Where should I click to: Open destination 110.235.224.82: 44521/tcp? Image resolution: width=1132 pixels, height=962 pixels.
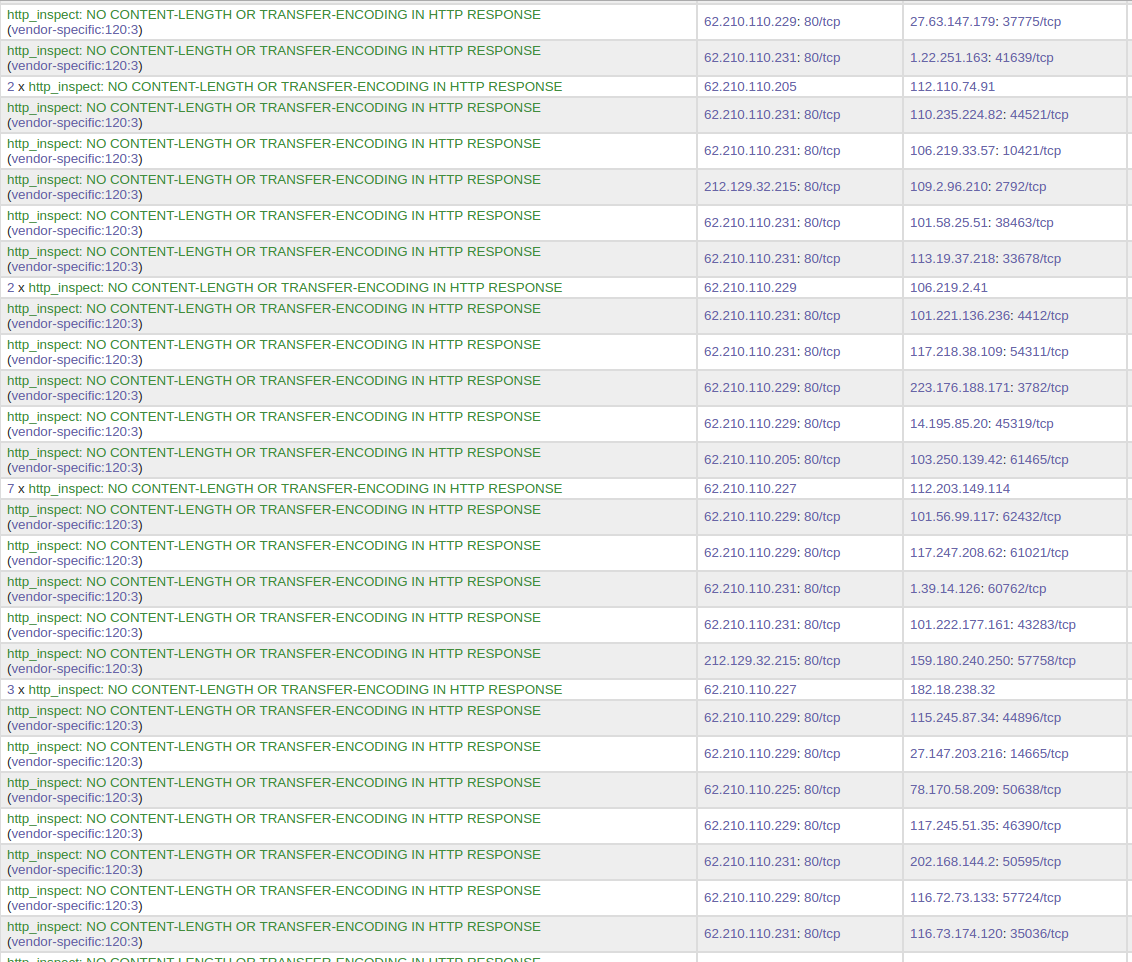coord(988,115)
